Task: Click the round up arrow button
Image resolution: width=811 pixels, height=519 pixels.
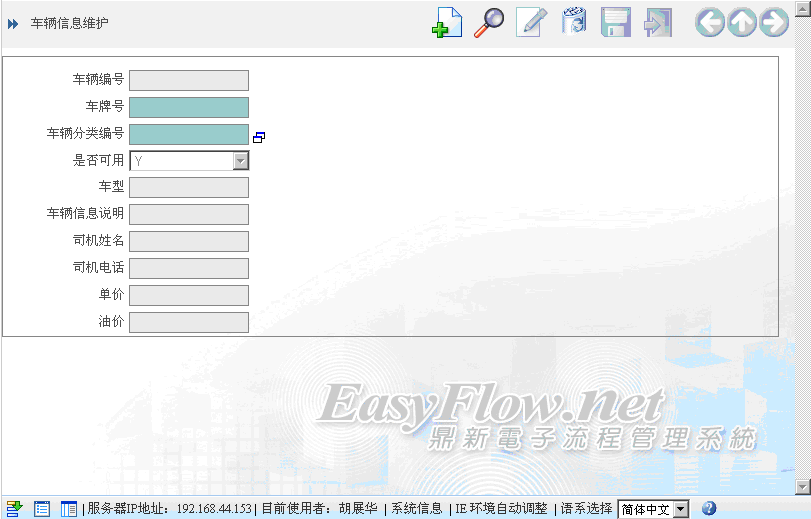Action: [x=742, y=22]
